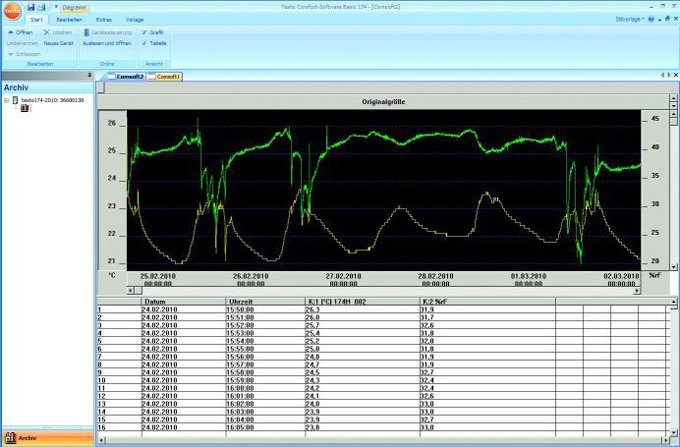Toggle the Grafik view checkbox

tap(152, 33)
